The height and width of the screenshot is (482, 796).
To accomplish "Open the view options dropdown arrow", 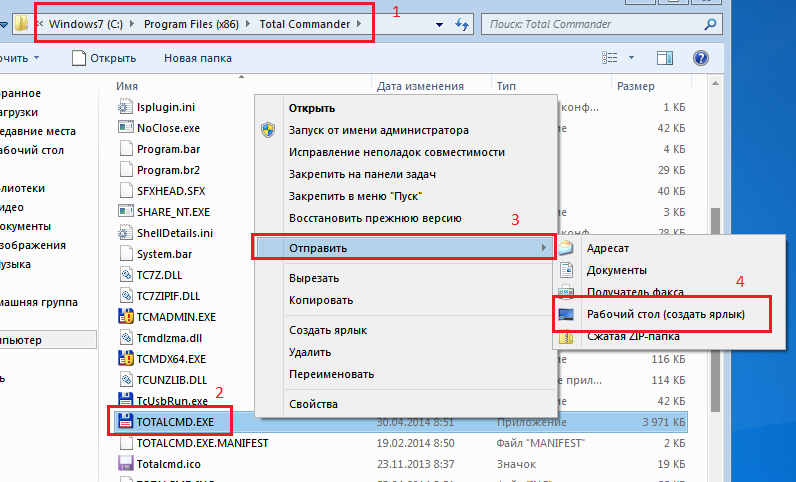I will 632,58.
